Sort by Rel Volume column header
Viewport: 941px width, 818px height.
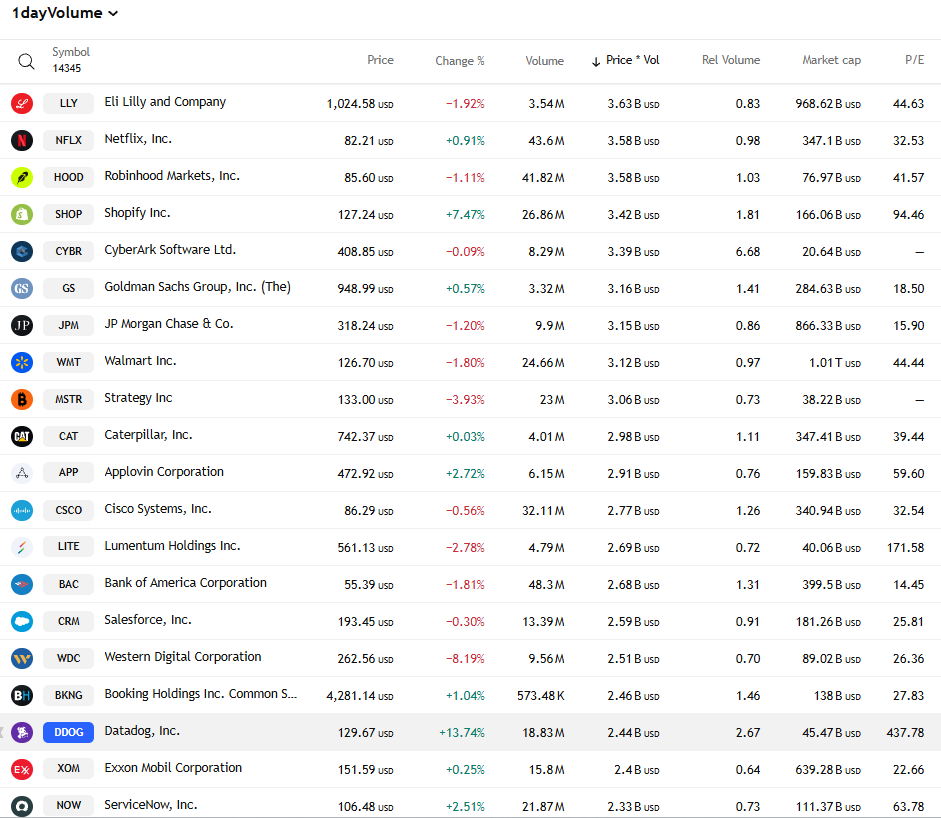[x=730, y=60]
